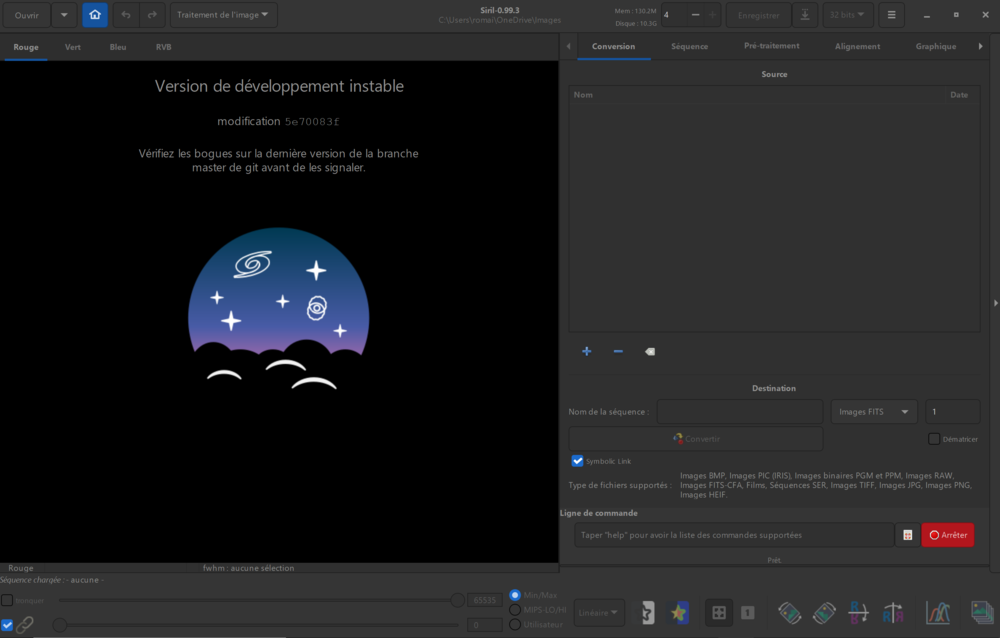Click the save-as download icon
This screenshot has width=1000, height=638.
pyautogui.click(x=805, y=15)
